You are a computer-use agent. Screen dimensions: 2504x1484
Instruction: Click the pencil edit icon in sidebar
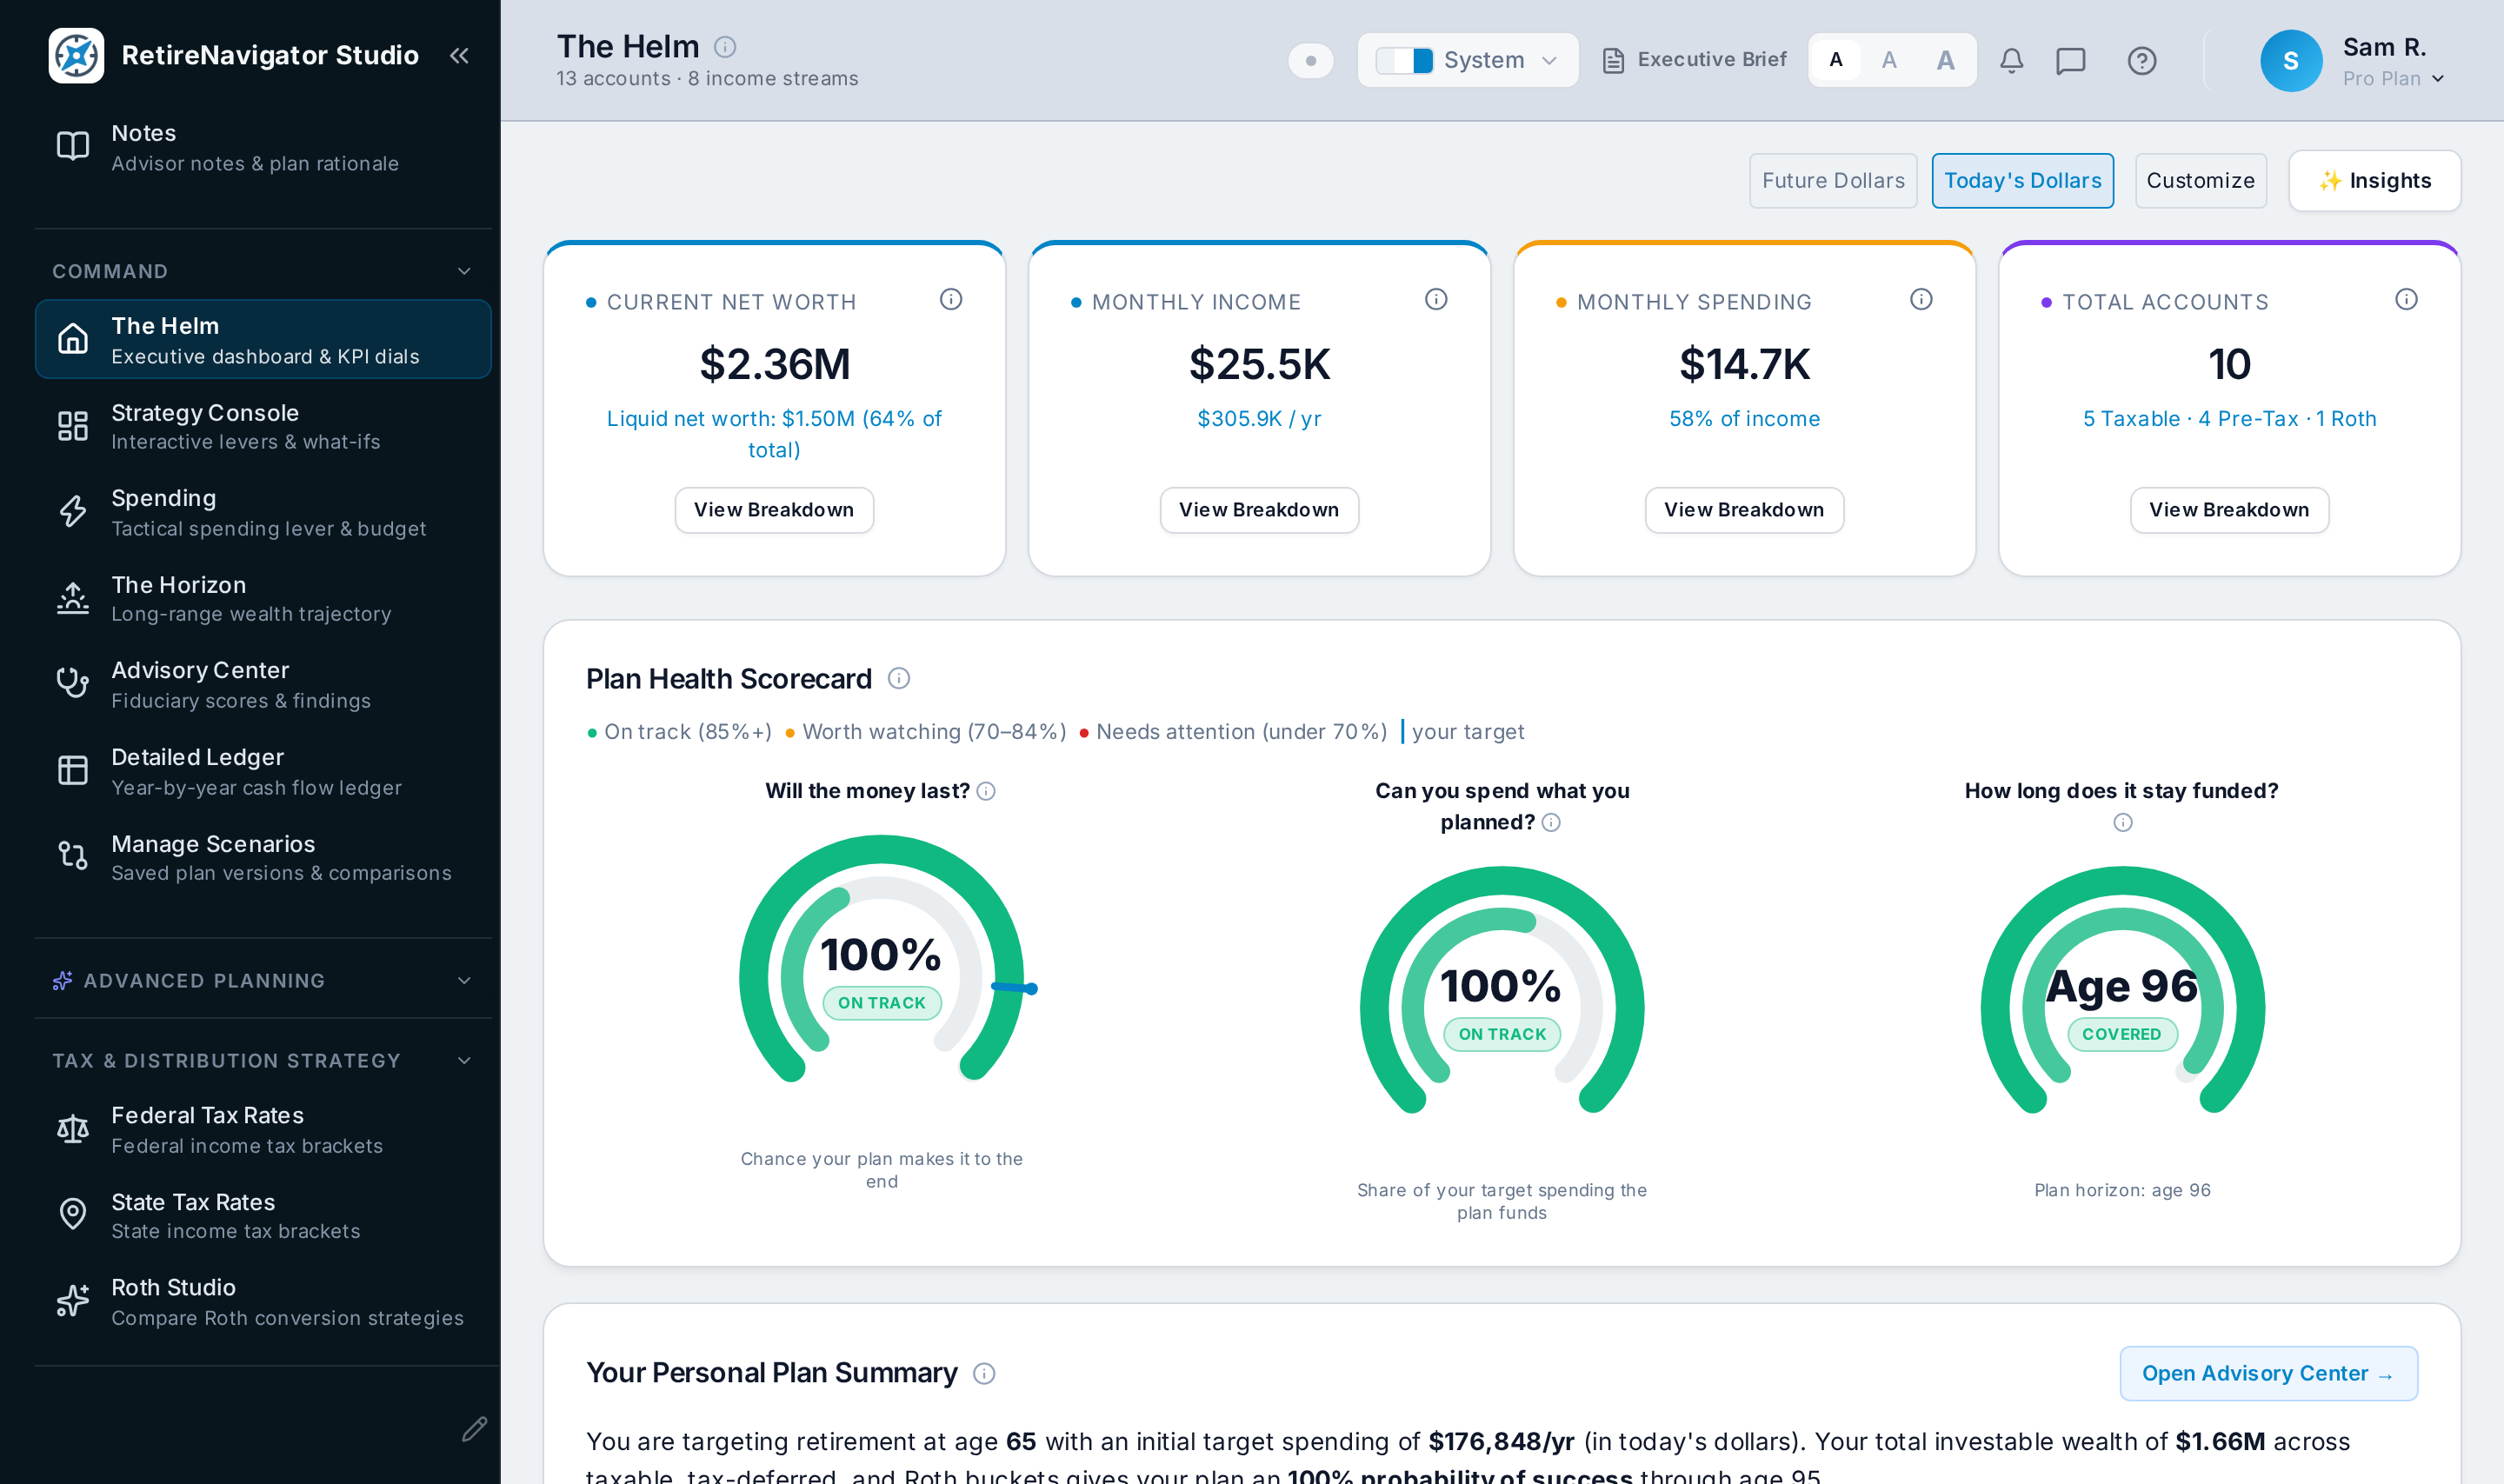click(x=474, y=1429)
